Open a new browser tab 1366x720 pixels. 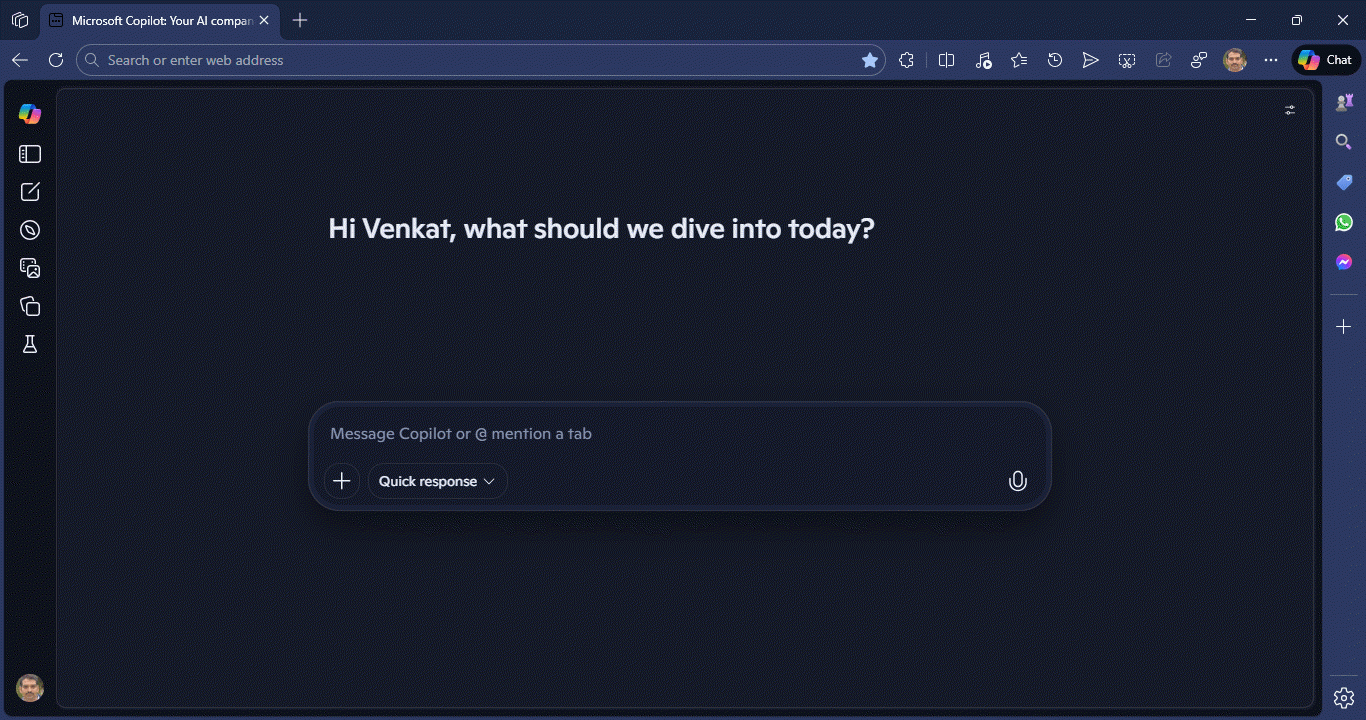[300, 20]
